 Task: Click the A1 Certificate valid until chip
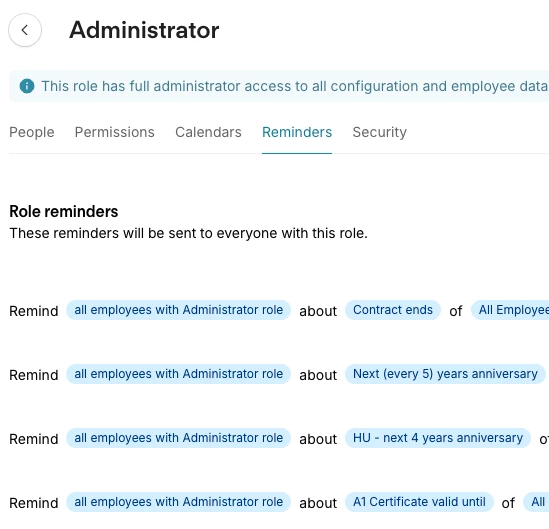coord(419,502)
